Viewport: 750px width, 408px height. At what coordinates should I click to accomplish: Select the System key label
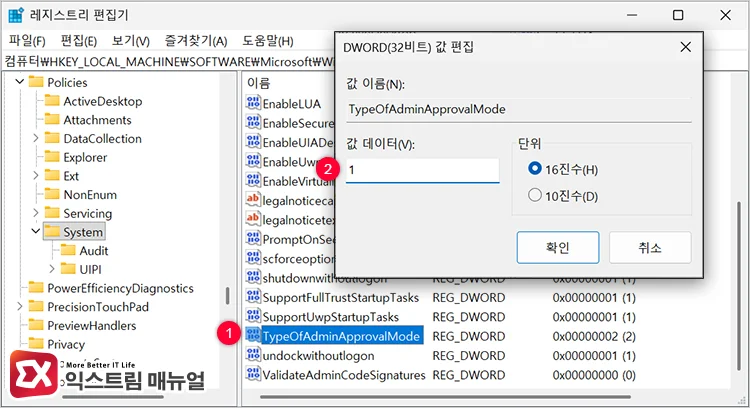83,232
